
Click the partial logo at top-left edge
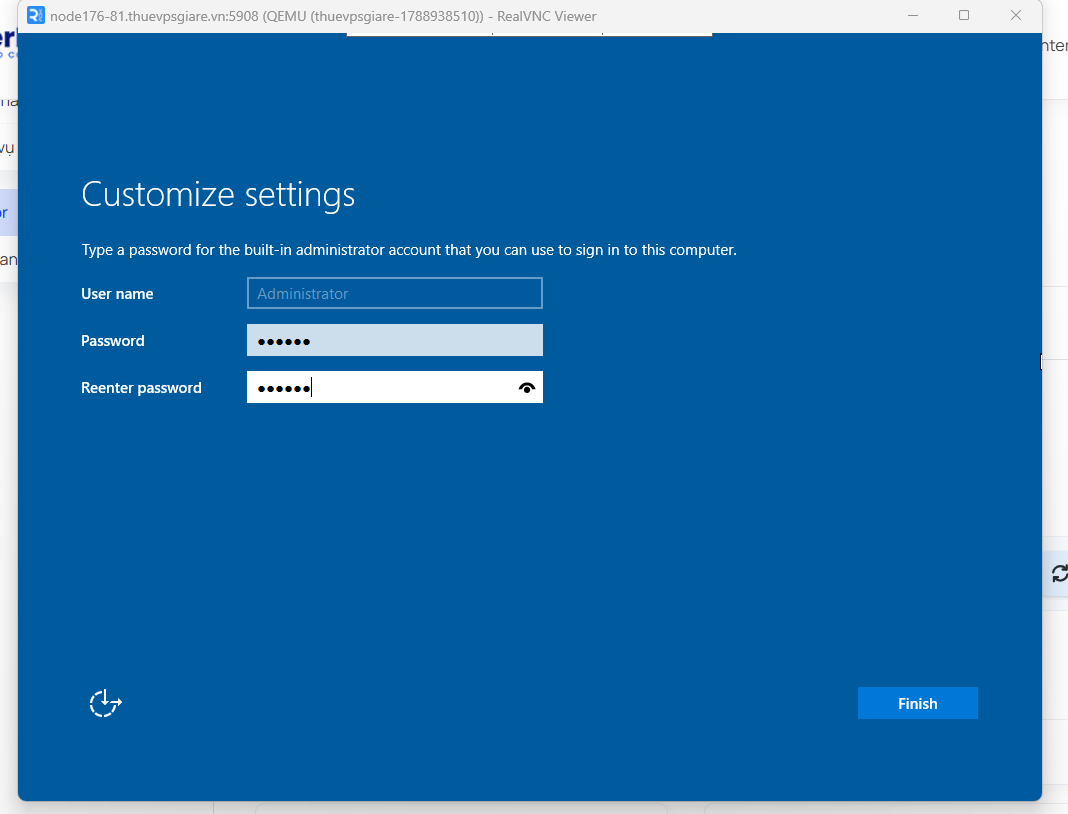7,41
